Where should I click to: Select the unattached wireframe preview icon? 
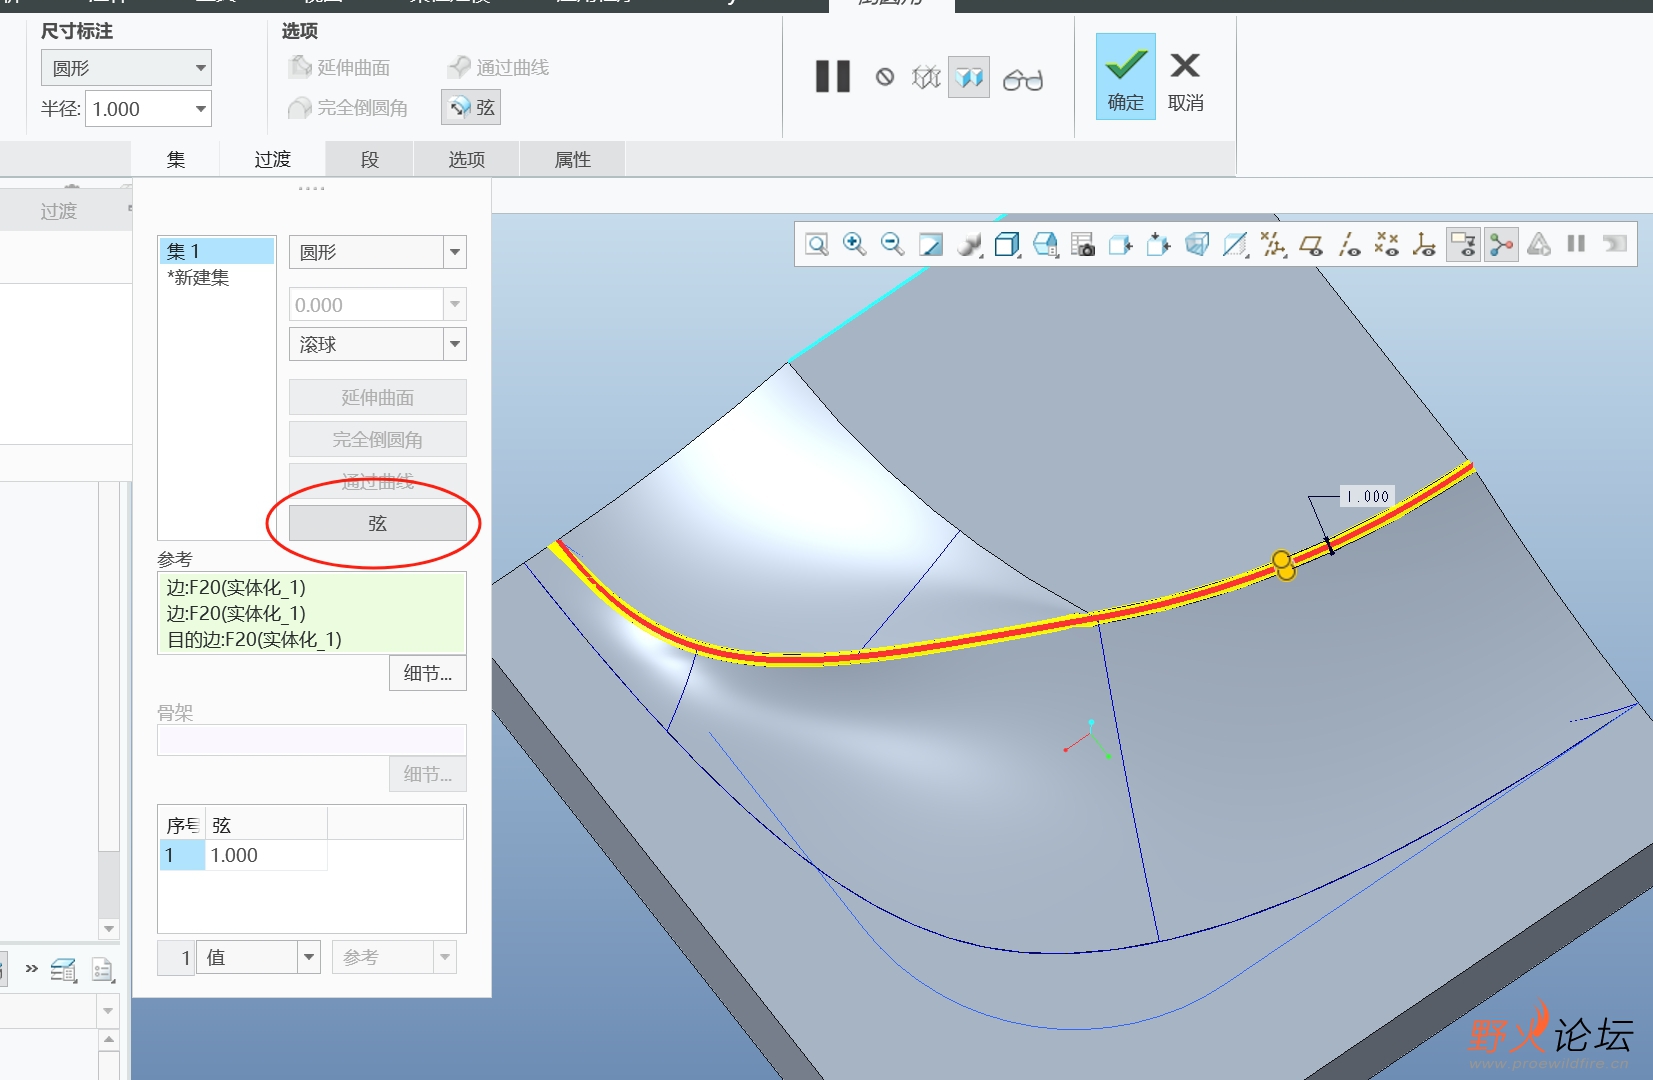click(927, 77)
